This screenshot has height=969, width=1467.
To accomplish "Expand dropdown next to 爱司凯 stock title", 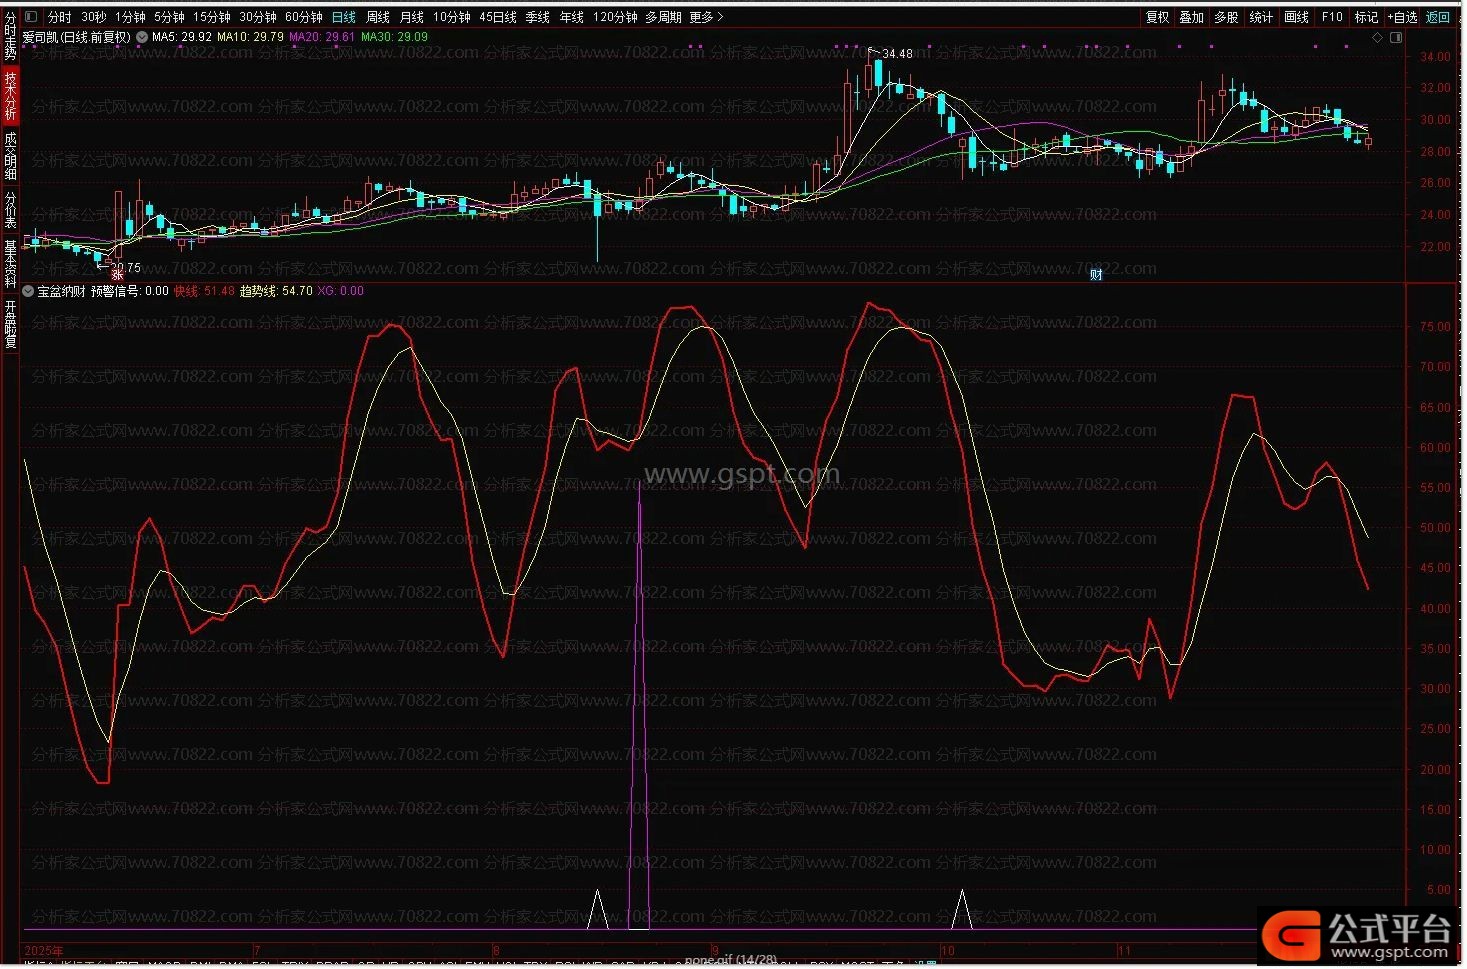I will [142, 37].
